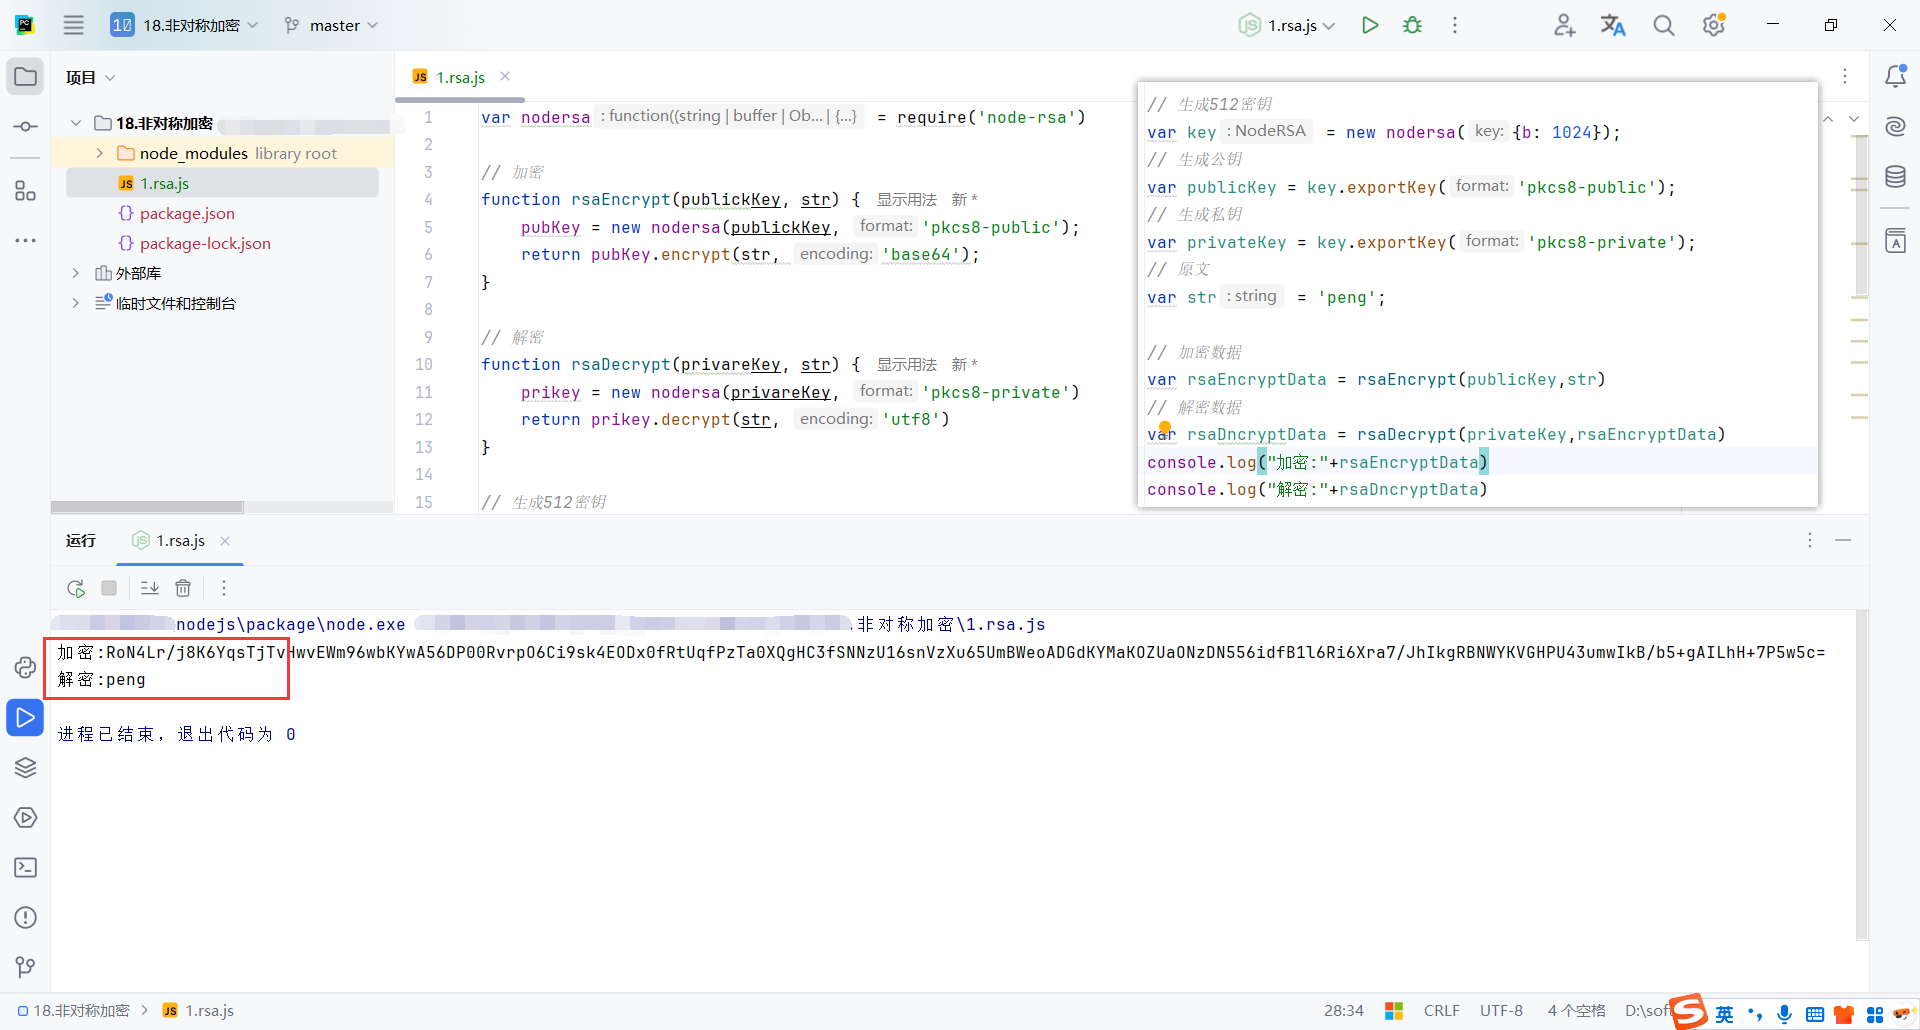Click the stop process button
The width and height of the screenshot is (1920, 1030).
tap(109, 588)
